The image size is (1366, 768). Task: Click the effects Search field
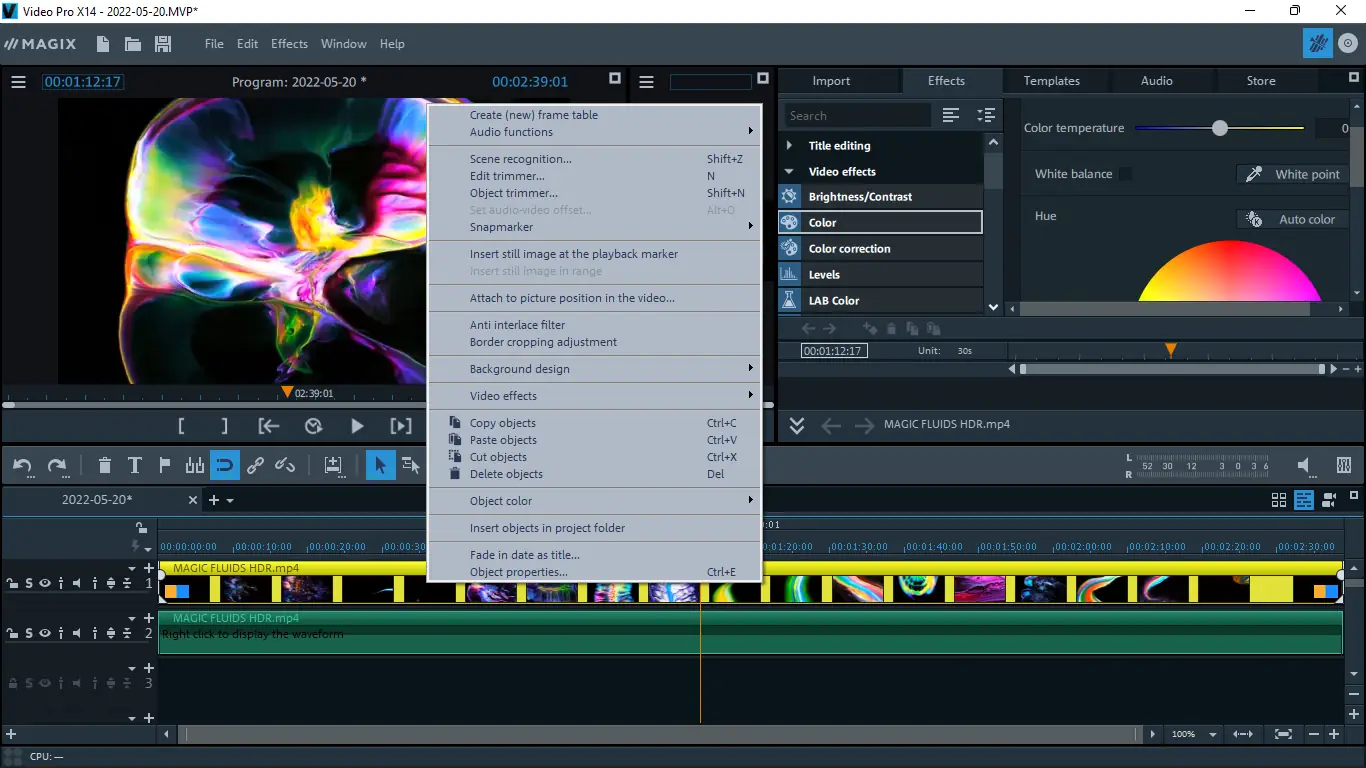[x=857, y=116]
